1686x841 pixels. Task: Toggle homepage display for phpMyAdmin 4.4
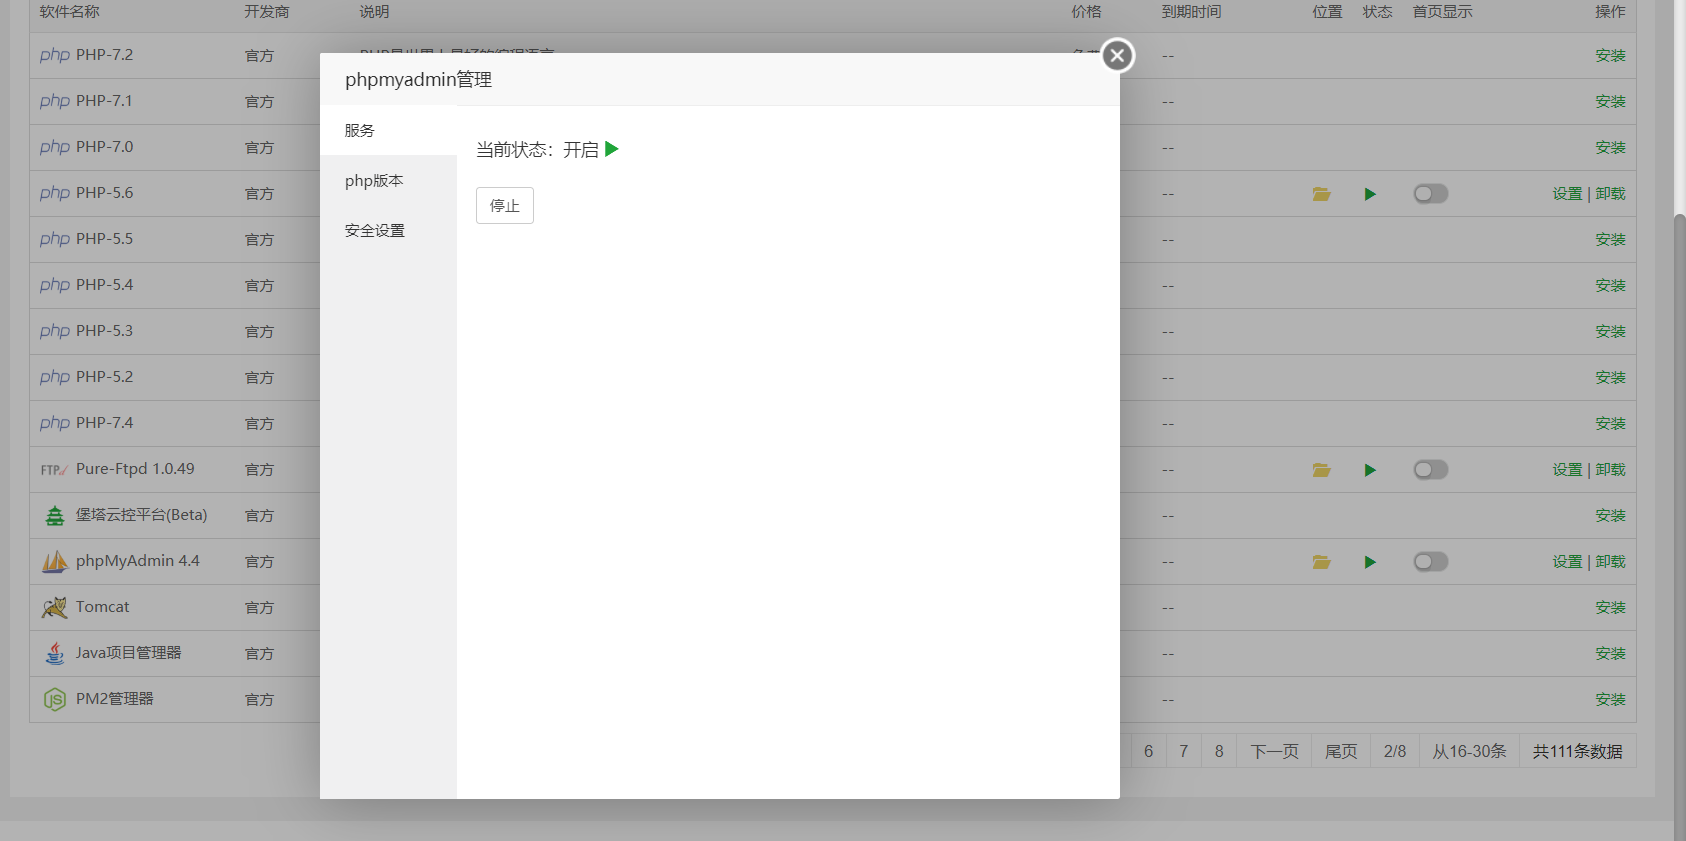[x=1430, y=562]
